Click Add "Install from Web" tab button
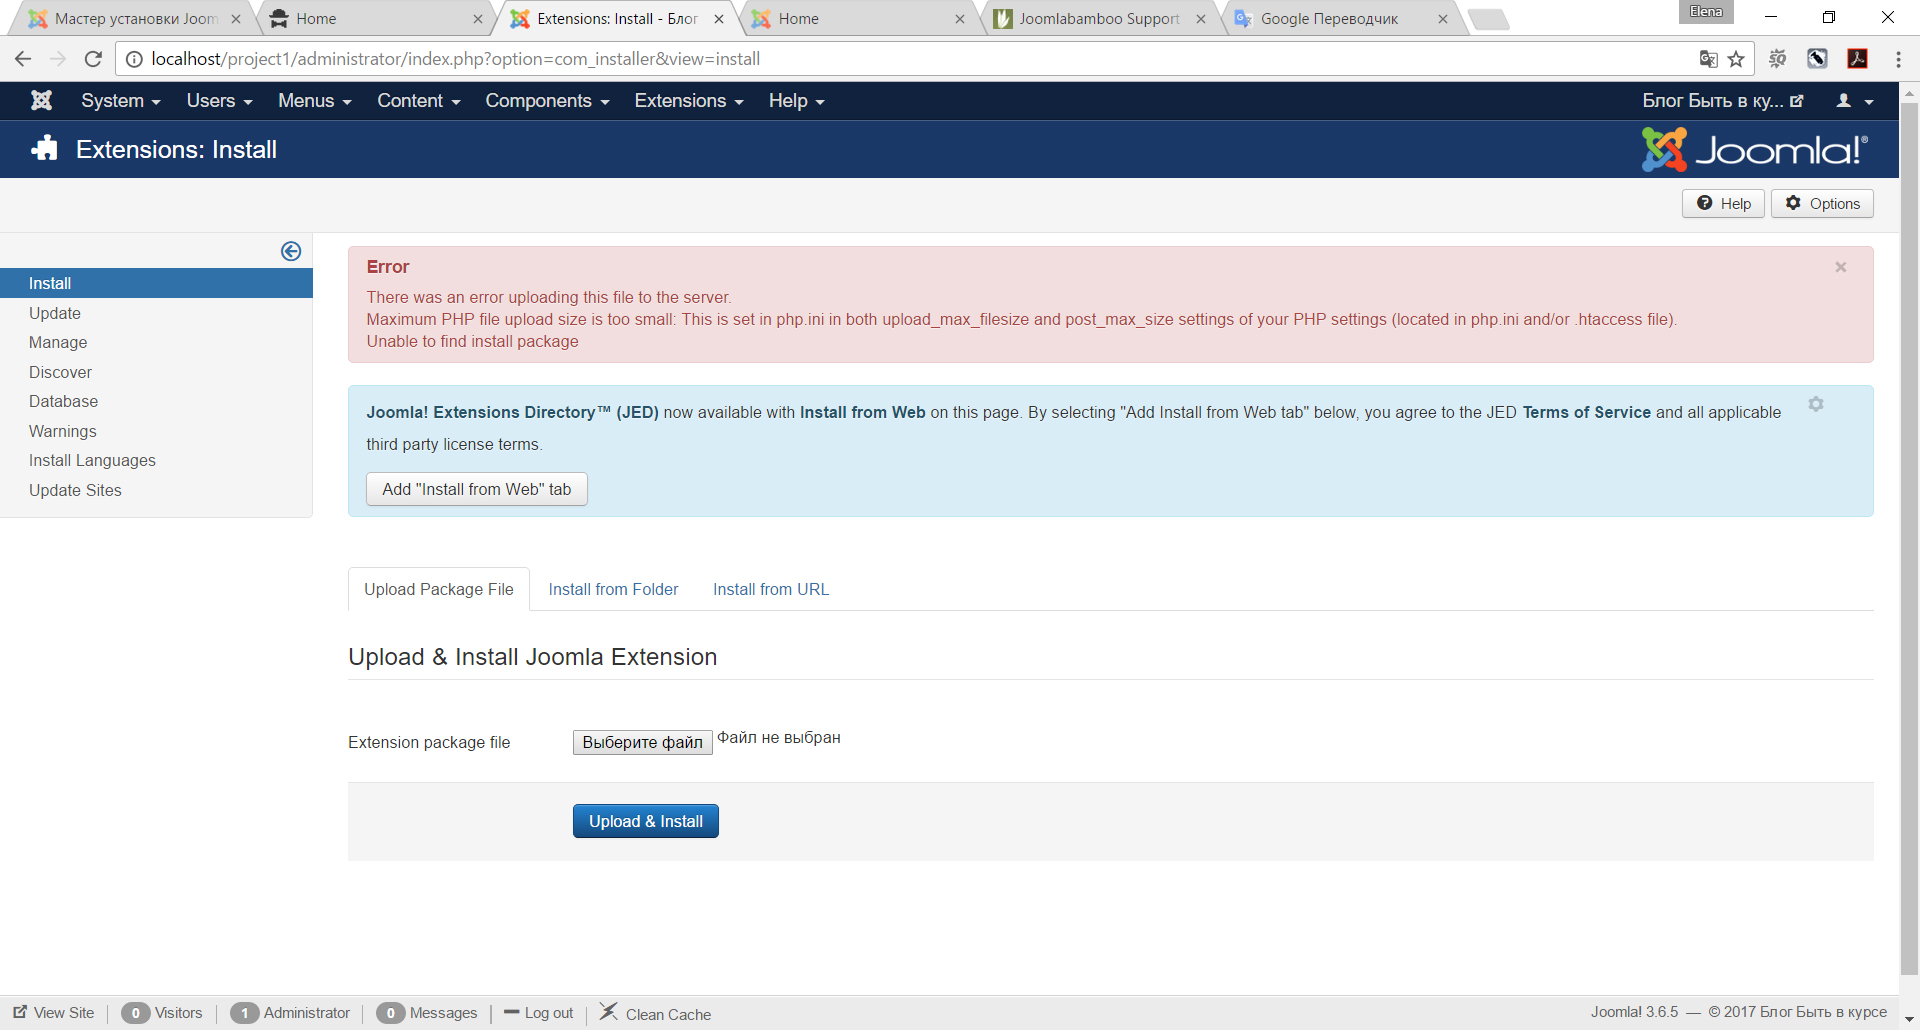This screenshot has width=1920, height=1030. coord(477,489)
